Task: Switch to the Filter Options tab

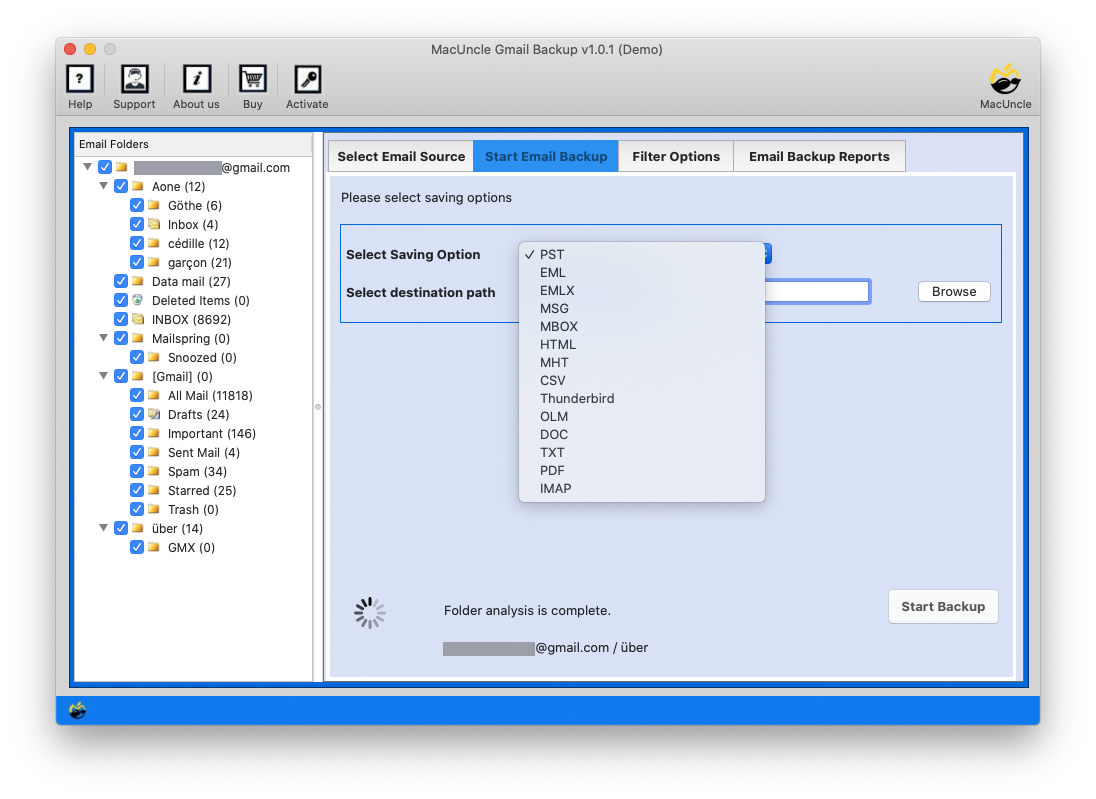Action: (x=676, y=156)
